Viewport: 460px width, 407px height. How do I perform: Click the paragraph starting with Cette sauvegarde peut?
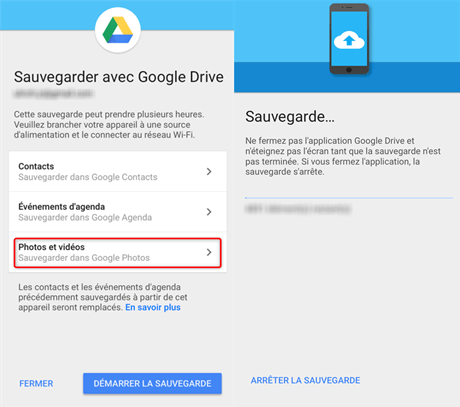109,125
